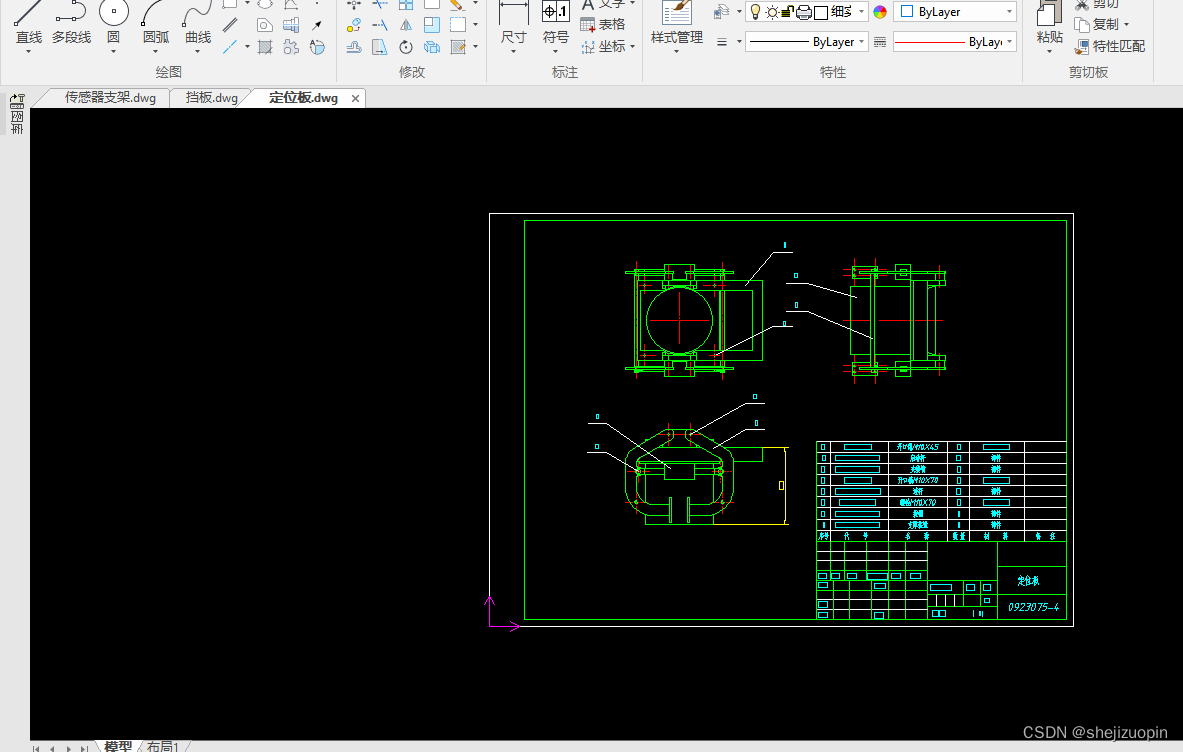Screen dimensions: 1183x752
Task: Click the offset tool icon in 修改 panel
Action: [354, 48]
